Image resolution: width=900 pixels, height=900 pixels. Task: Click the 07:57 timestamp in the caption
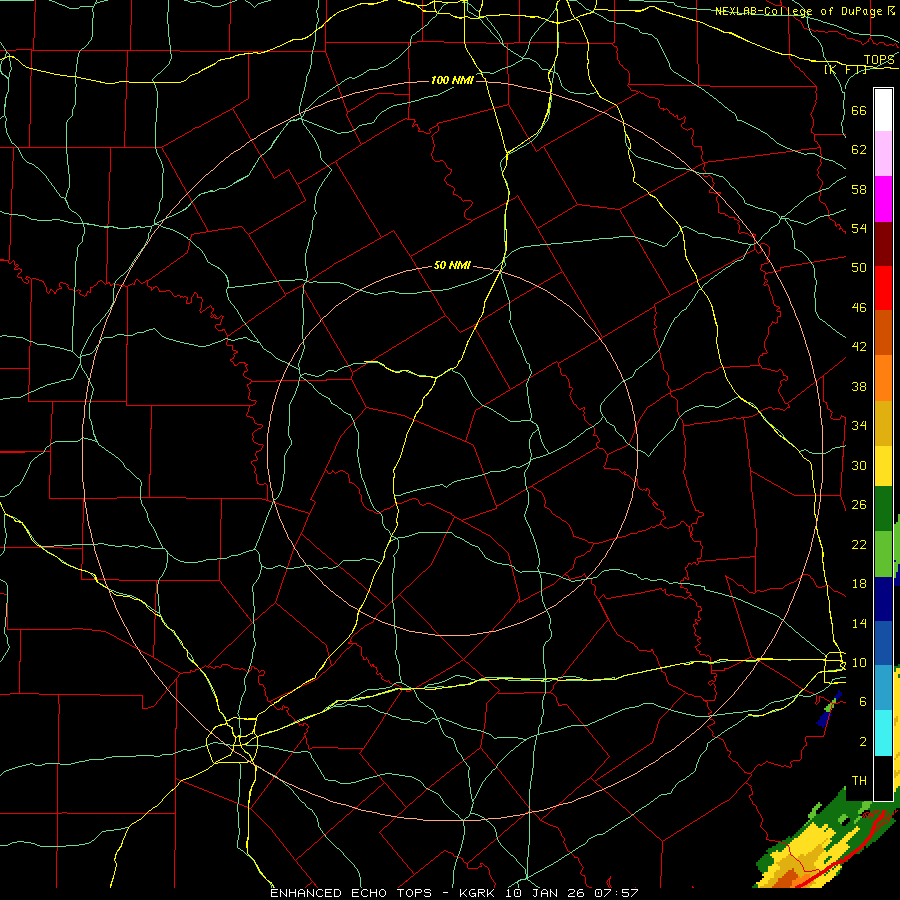pos(618,893)
